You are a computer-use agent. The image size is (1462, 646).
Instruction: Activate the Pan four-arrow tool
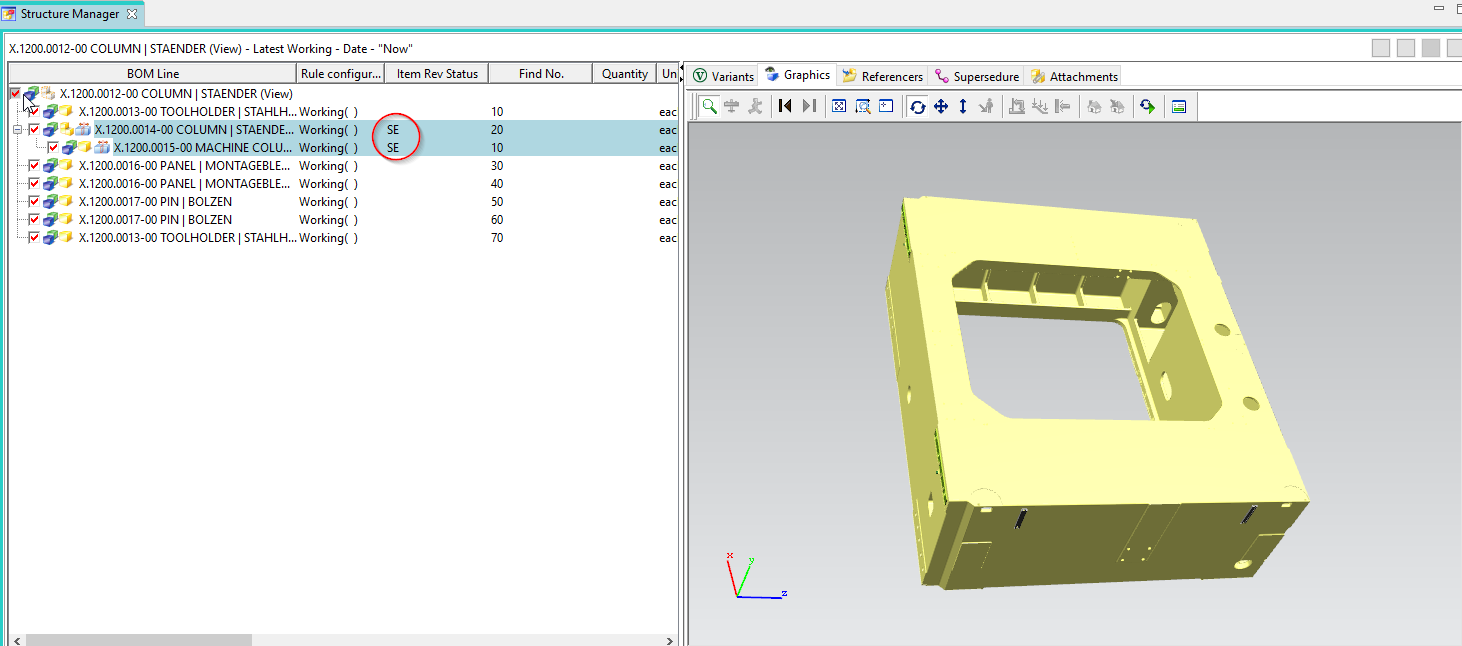point(940,106)
